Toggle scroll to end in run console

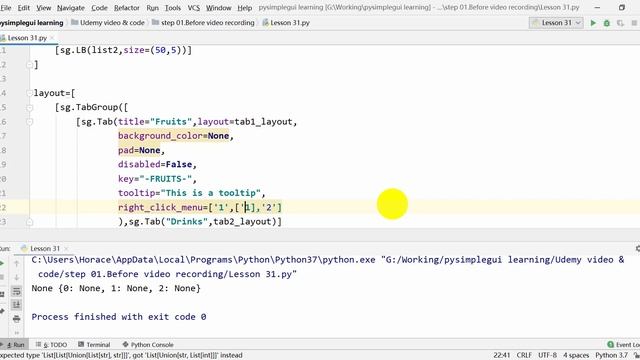(x=16, y=304)
